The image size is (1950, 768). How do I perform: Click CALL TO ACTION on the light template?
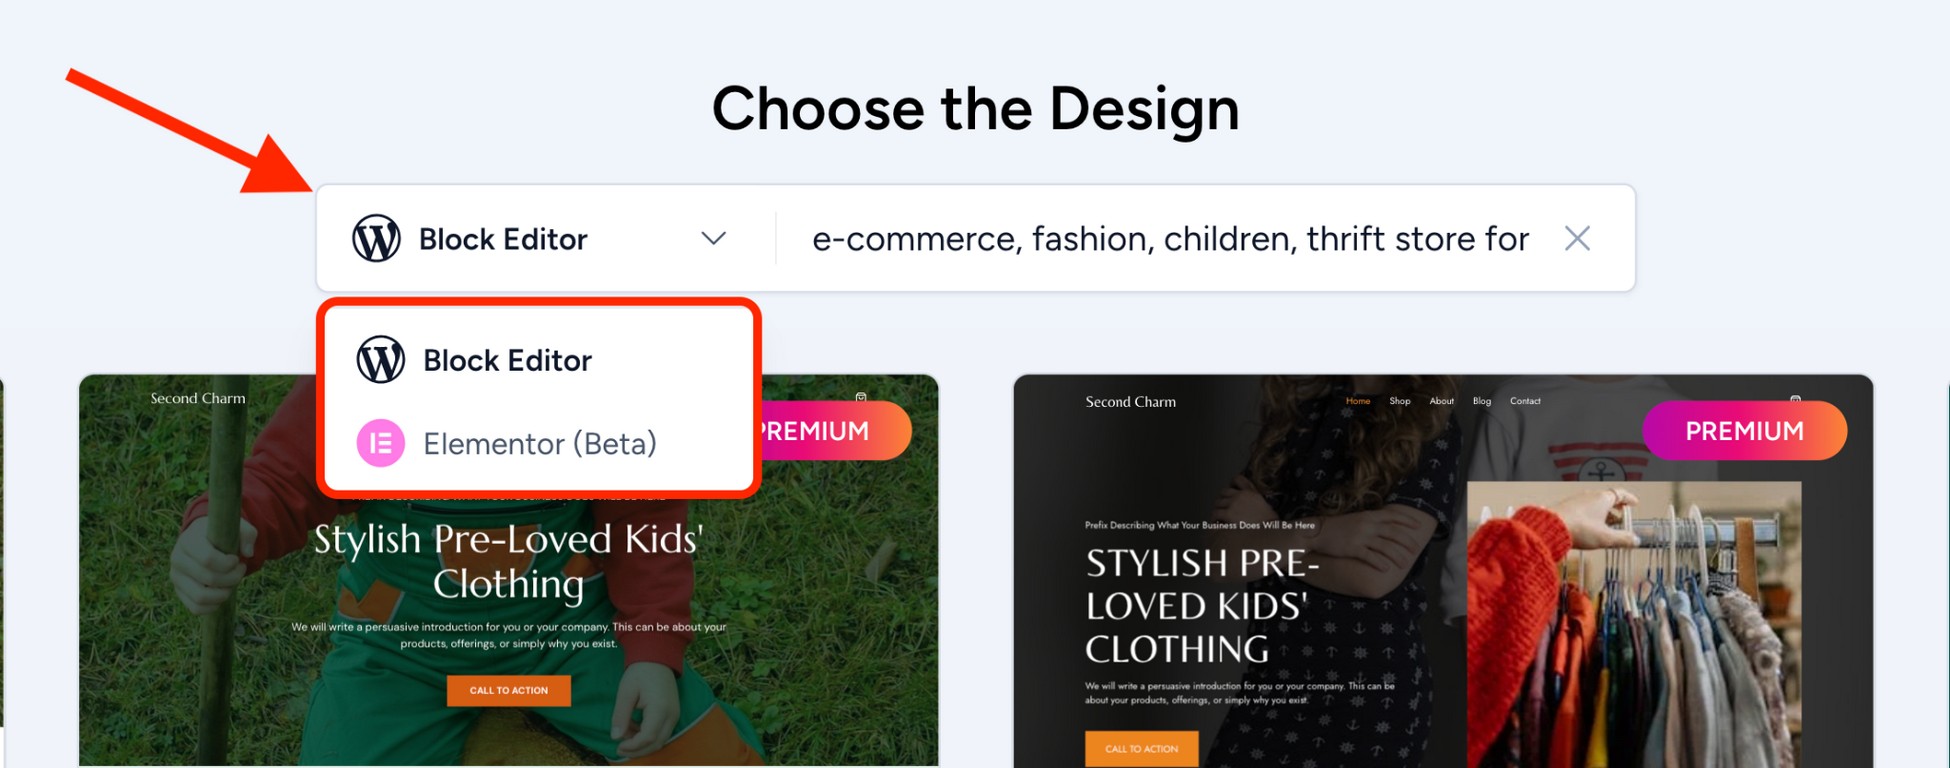point(509,690)
